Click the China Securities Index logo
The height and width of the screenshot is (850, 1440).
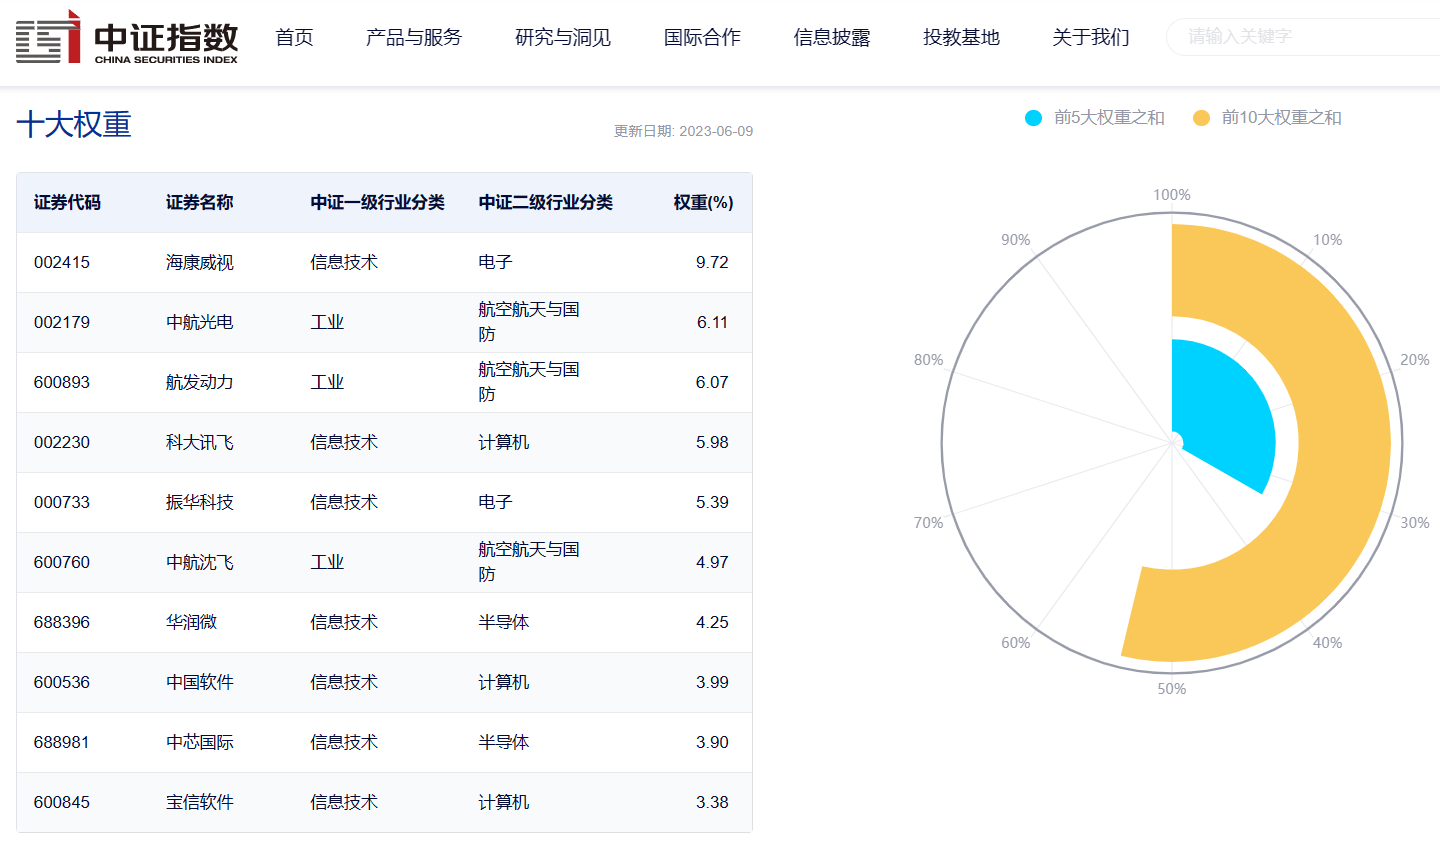127,37
